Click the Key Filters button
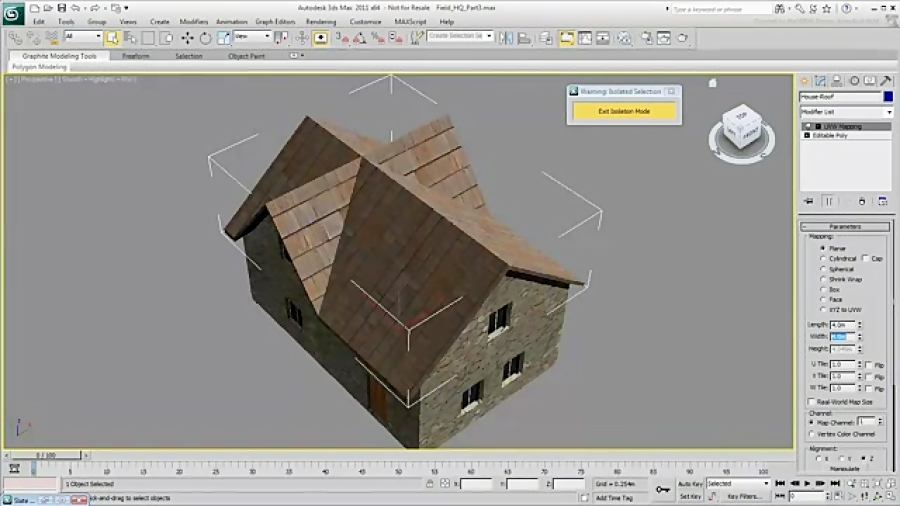This screenshot has width=900, height=506. [x=745, y=496]
